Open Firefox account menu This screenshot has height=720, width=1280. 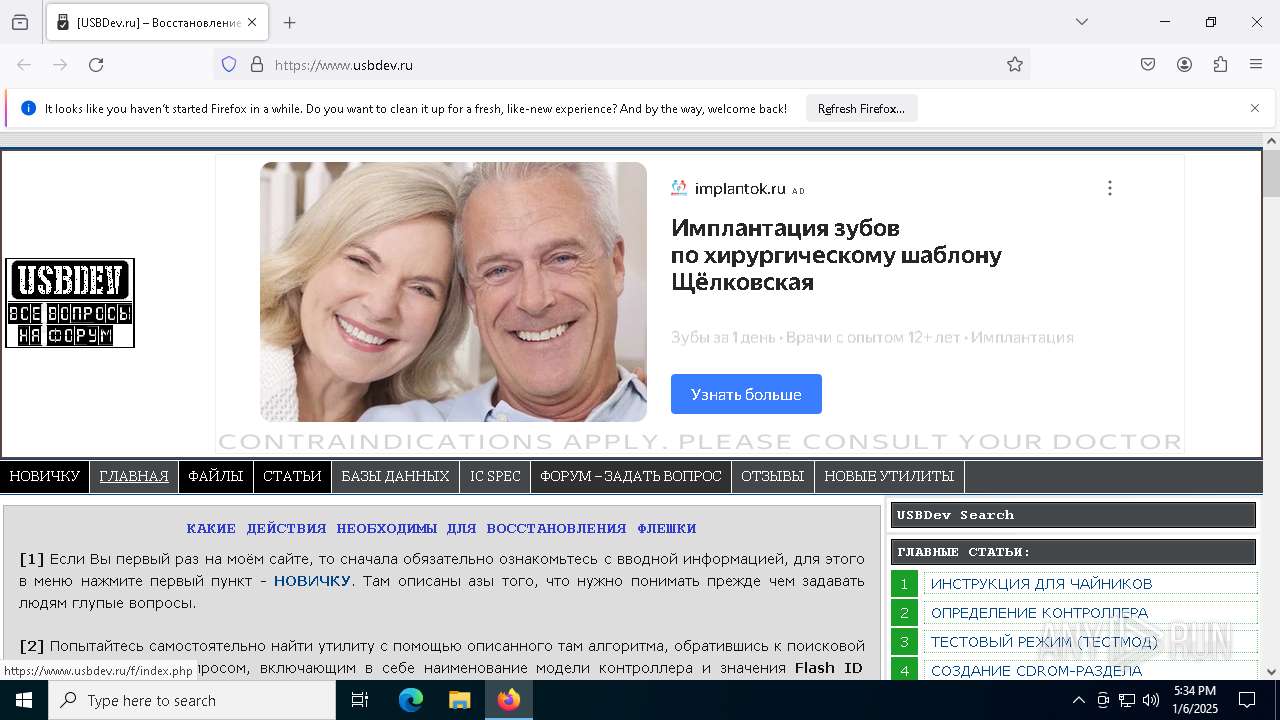click(1184, 65)
